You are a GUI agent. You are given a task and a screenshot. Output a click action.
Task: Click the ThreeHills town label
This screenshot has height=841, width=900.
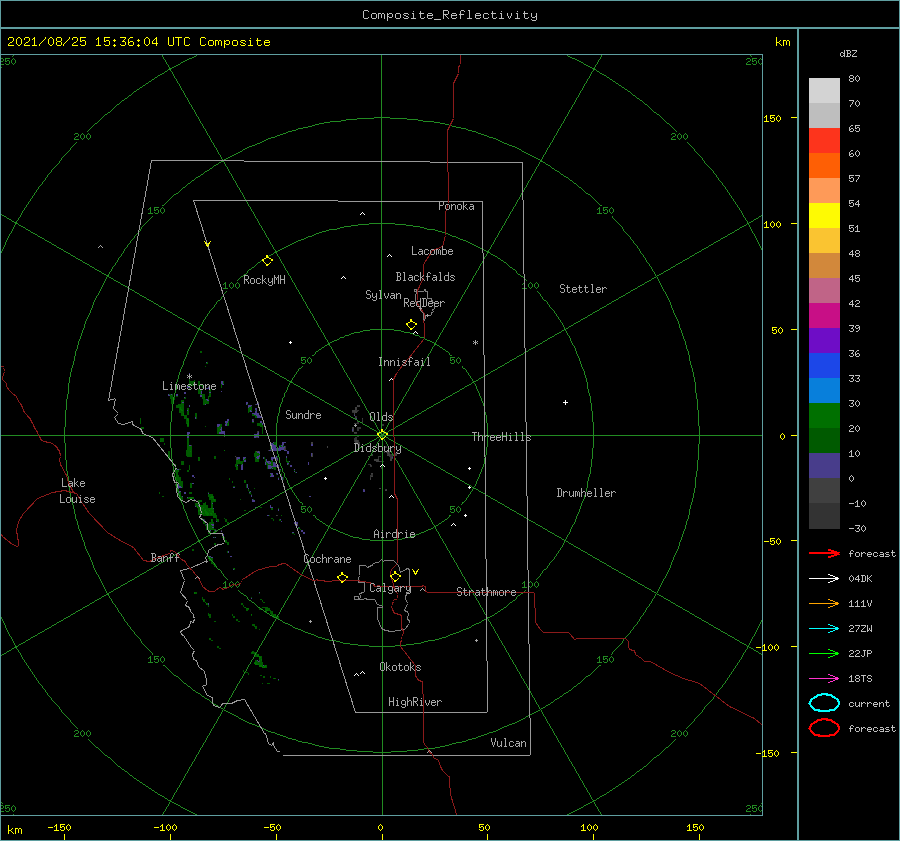(501, 437)
